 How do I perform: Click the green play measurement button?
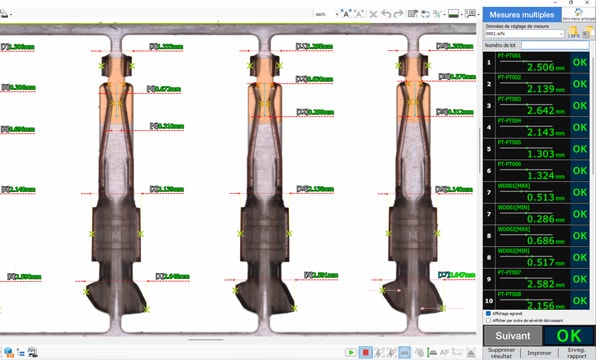tap(350, 352)
